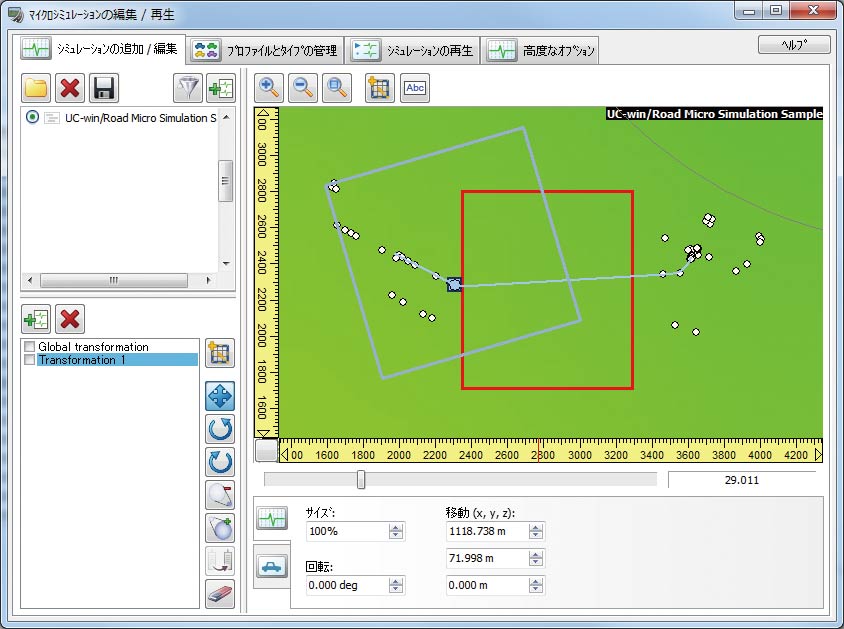Open the プロファイルとタイプの管理 tab

click(x=266, y=51)
